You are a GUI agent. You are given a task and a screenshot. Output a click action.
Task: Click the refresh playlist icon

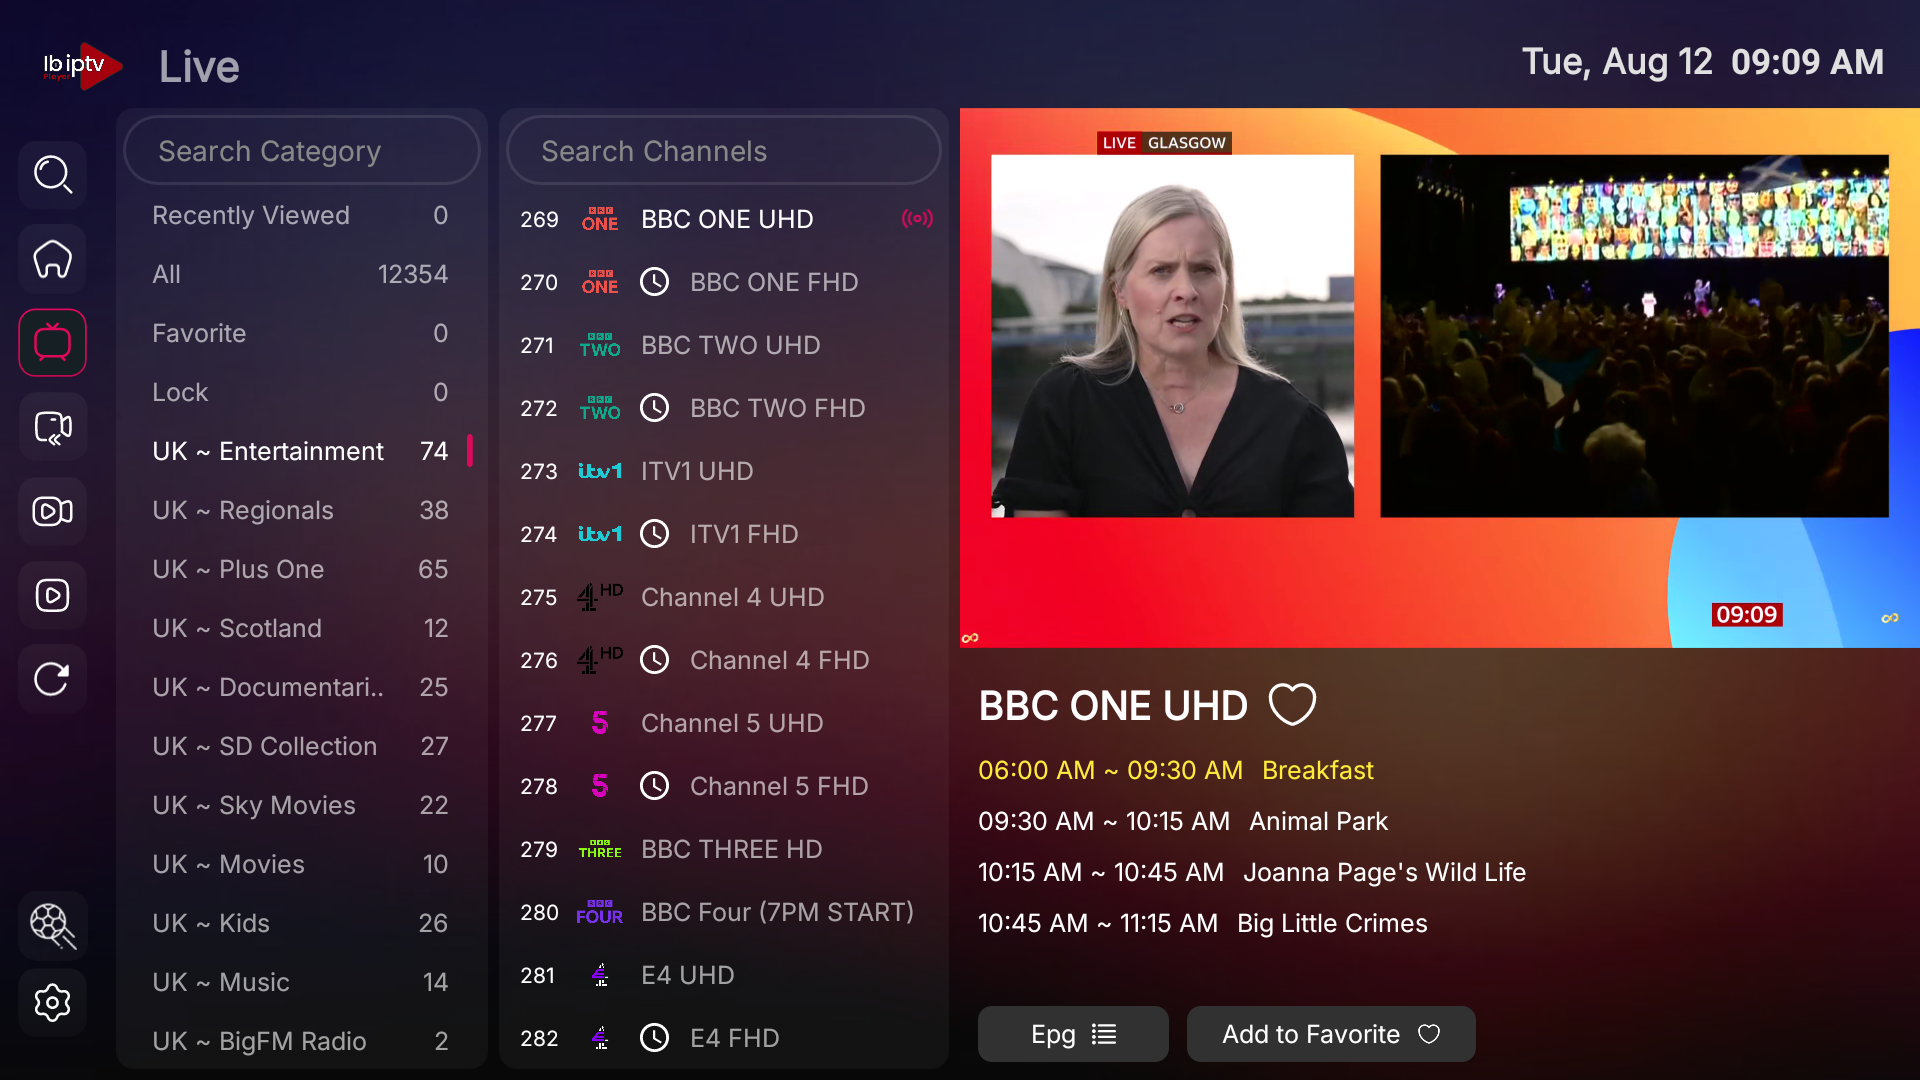point(52,679)
